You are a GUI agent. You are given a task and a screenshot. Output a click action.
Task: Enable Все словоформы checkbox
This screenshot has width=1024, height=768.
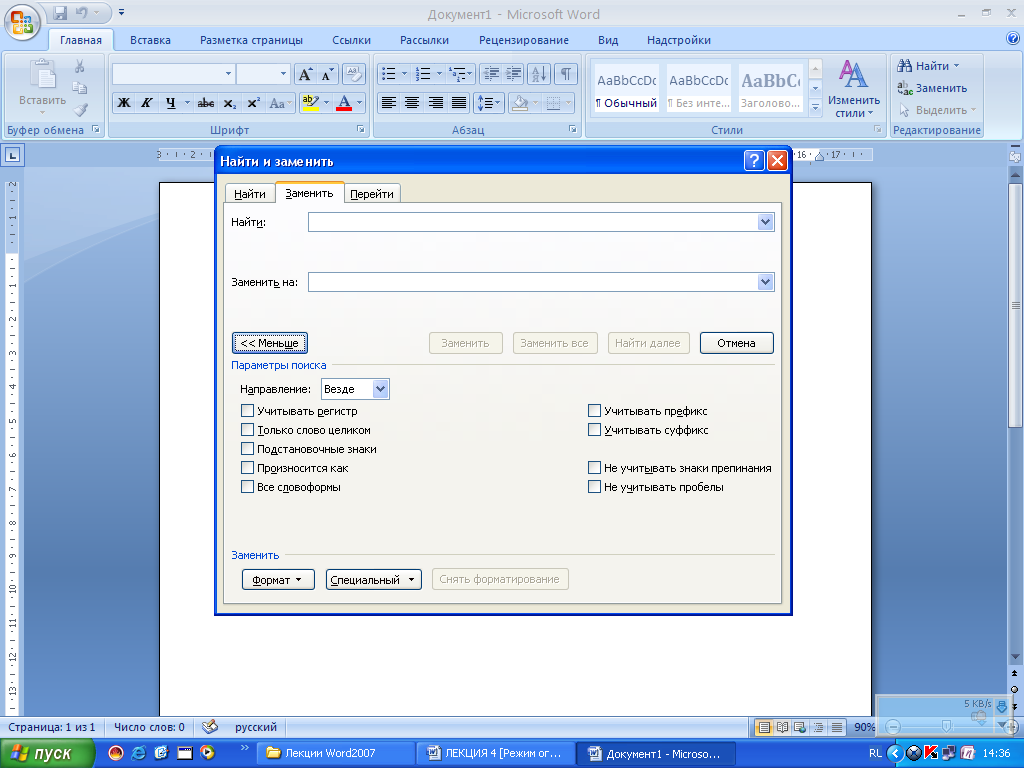click(248, 487)
